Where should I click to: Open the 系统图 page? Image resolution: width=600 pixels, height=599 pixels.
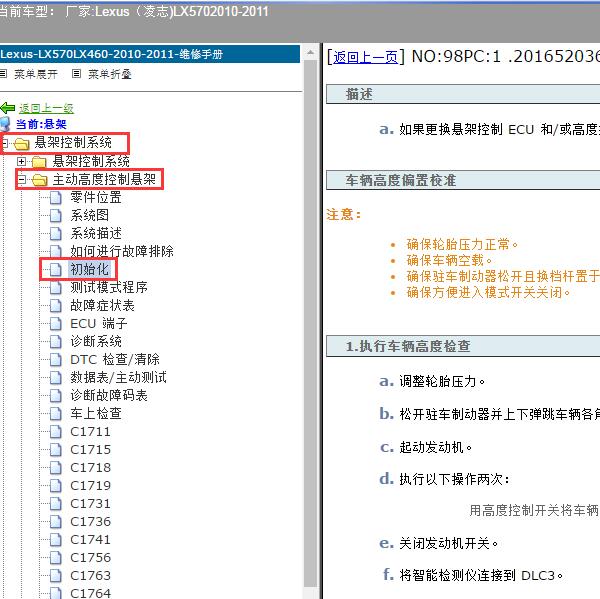pos(89,215)
